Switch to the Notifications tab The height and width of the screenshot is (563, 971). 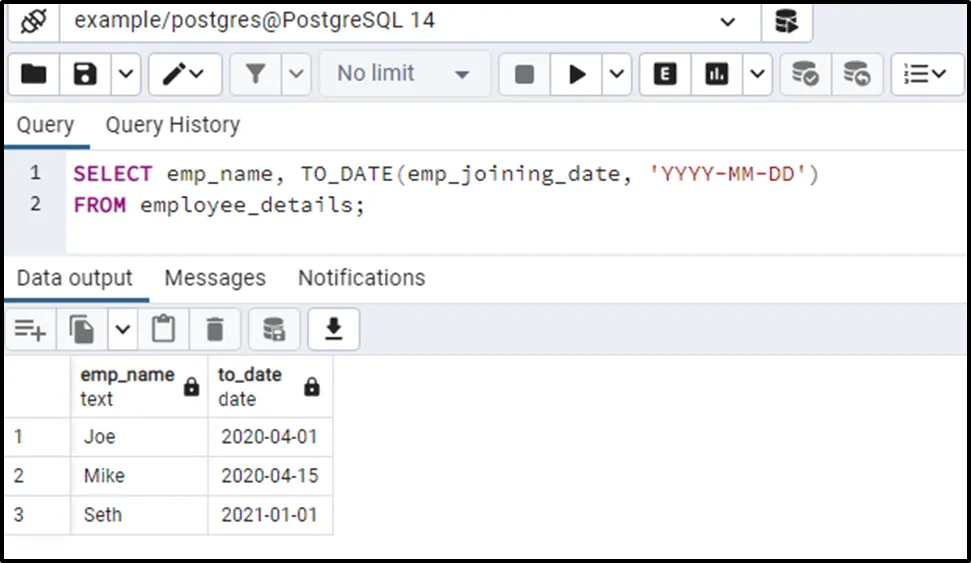coord(361,278)
